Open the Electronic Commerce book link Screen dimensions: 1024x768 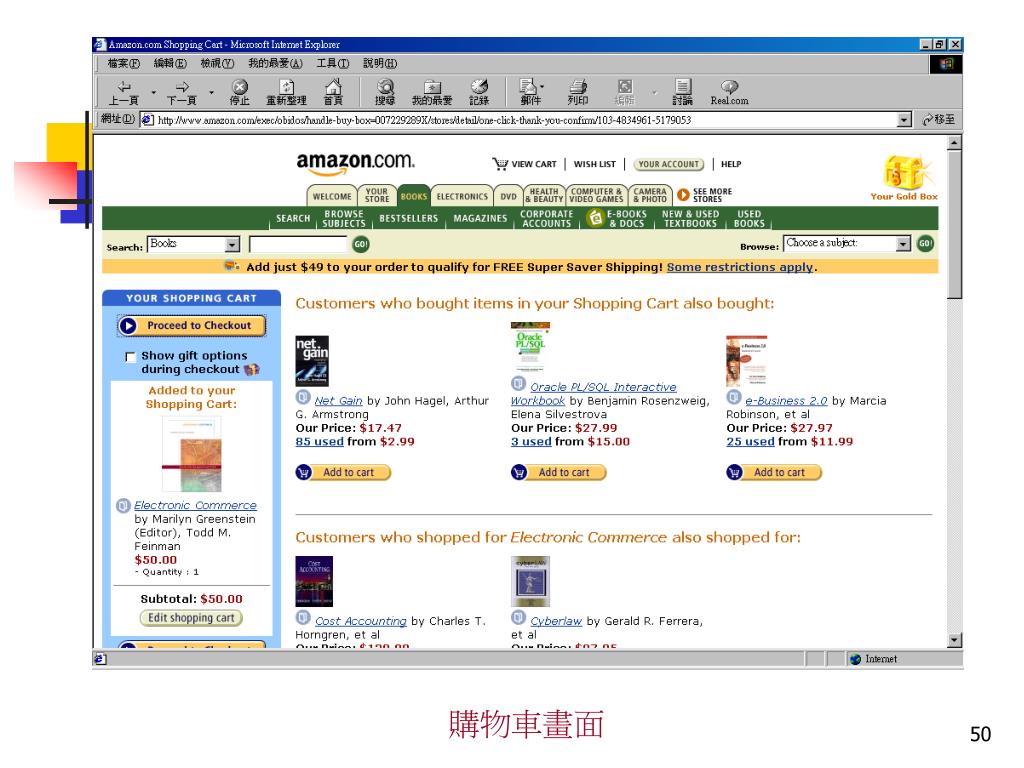[x=195, y=505]
